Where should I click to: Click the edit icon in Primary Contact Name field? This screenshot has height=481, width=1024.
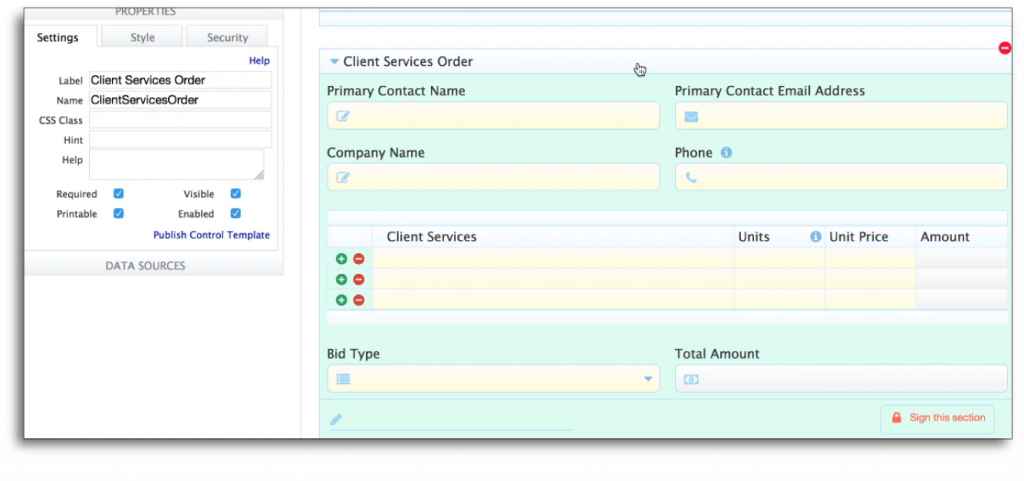pyautogui.click(x=343, y=117)
